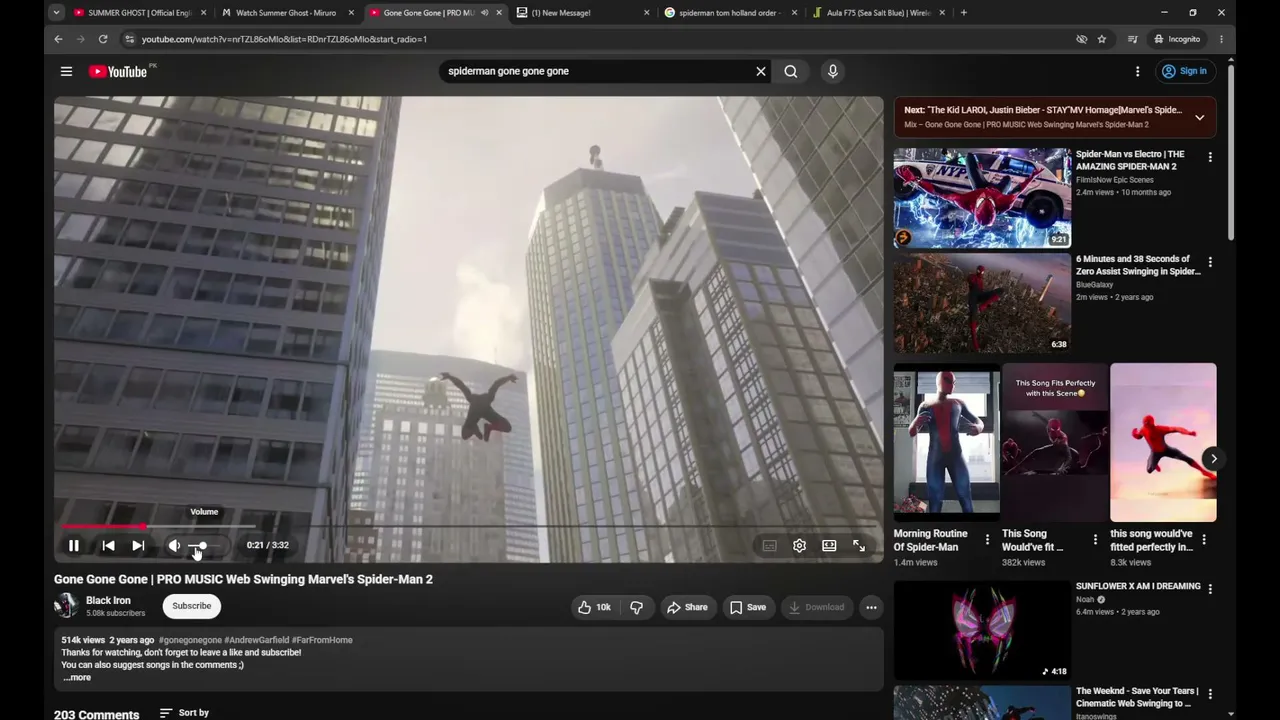Open the Black Iron channel name
Image resolution: width=1280 pixels, height=720 pixels.
(108, 600)
